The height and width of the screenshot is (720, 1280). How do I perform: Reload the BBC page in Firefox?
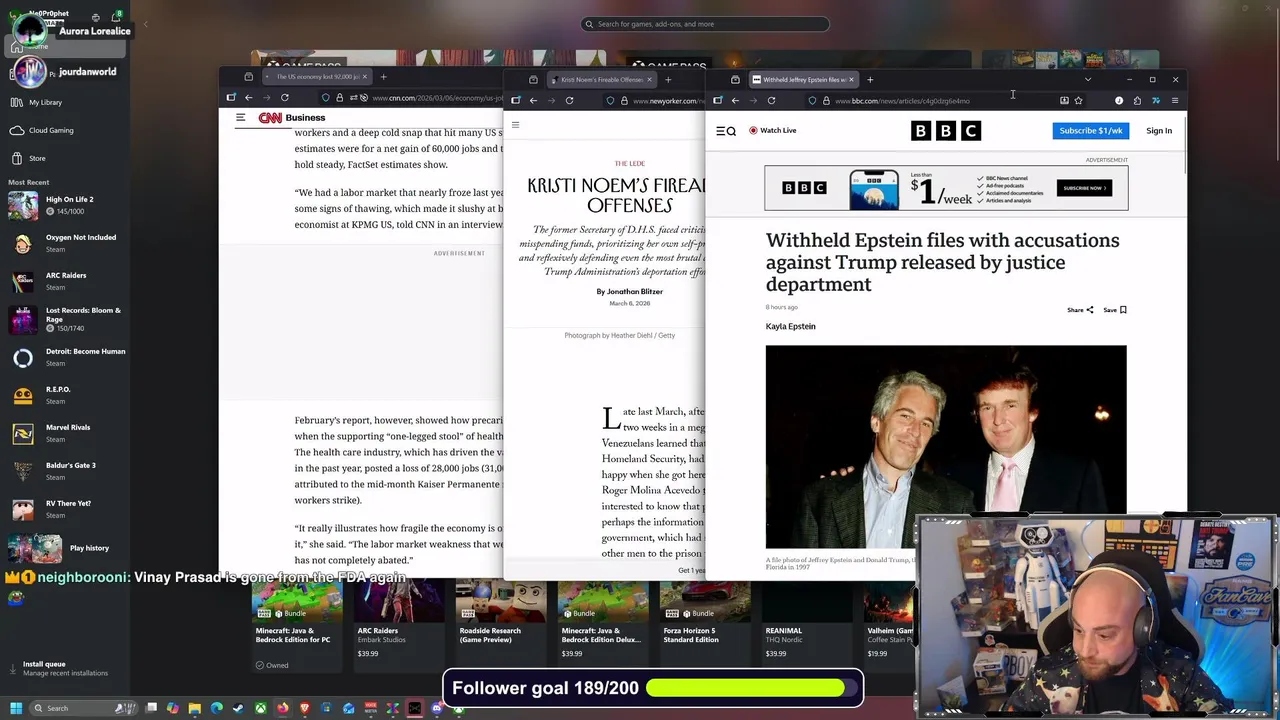(x=771, y=100)
